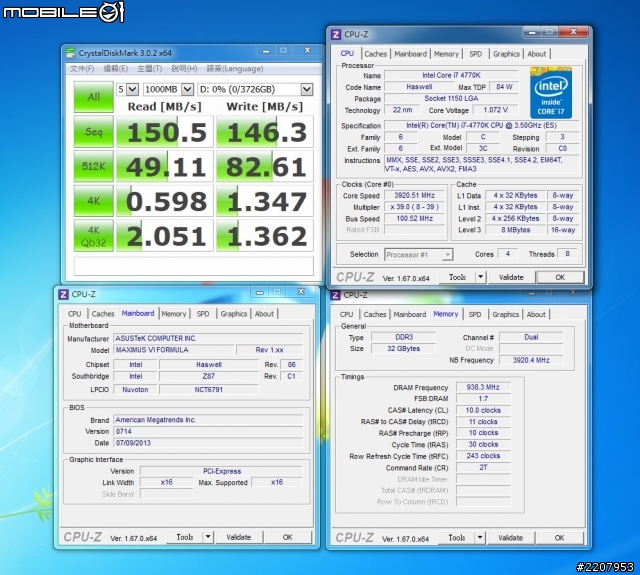
Task: Open the 主題(T) menu in CrystalDiskMark
Action: point(149,69)
